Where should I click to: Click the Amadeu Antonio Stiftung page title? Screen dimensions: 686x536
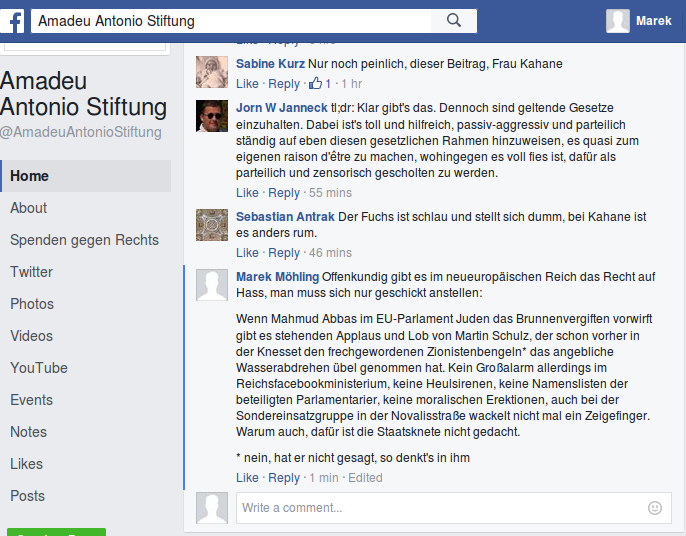click(84, 94)
